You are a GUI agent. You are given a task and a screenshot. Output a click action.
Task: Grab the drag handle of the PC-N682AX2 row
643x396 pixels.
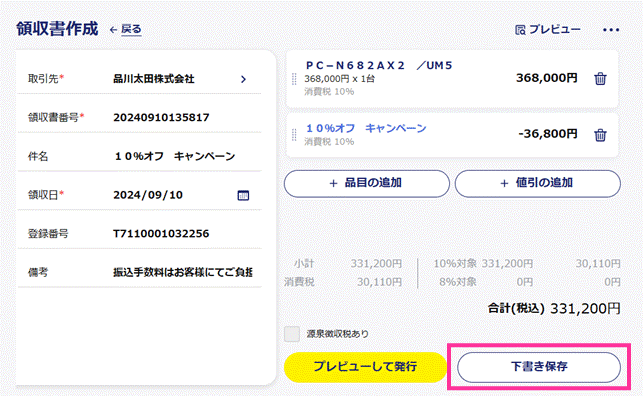point(294,79)
